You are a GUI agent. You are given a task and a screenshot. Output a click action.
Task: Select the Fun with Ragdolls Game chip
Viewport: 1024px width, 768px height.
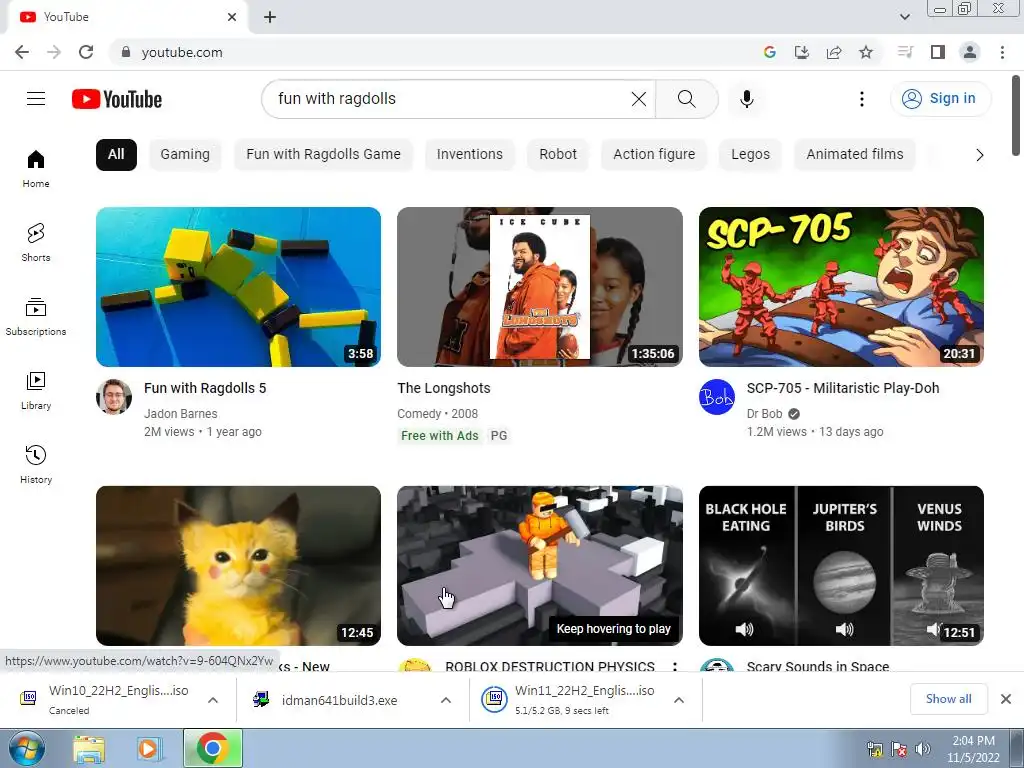click(323, 155)
